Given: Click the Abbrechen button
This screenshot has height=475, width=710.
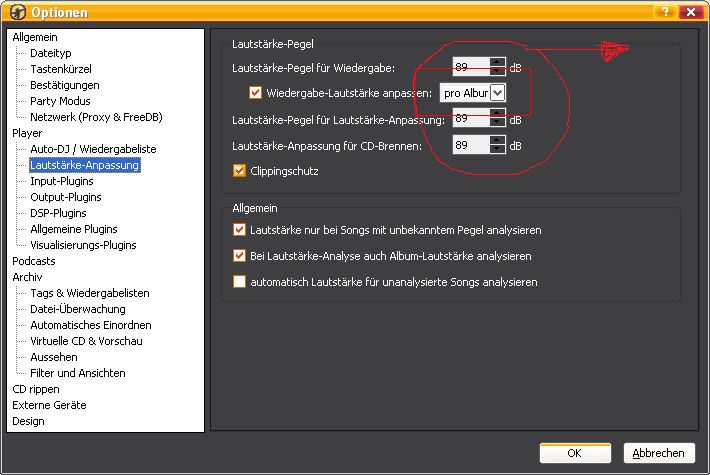Looking at the screenshot, I should click(x=659, y=453).
